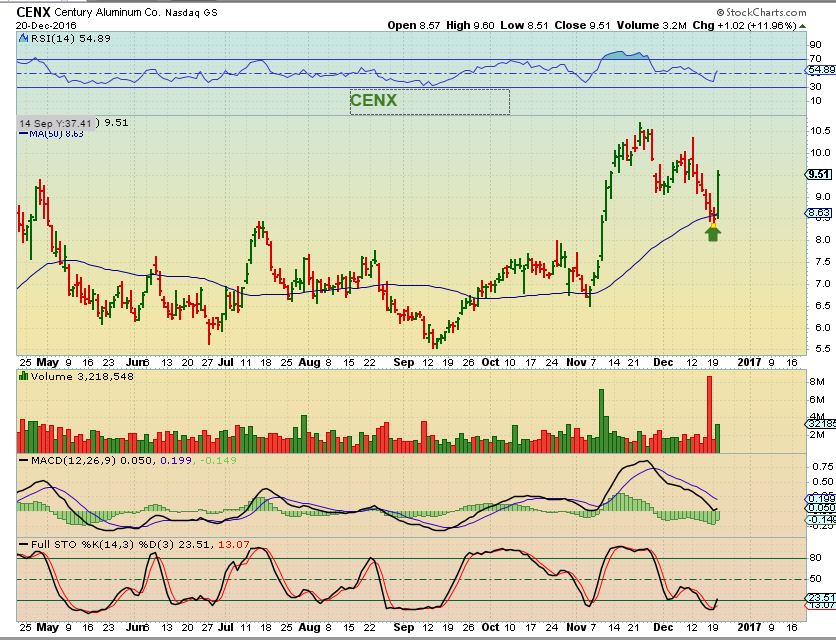Click the 90 label on RSI axis

click(815, 45)
